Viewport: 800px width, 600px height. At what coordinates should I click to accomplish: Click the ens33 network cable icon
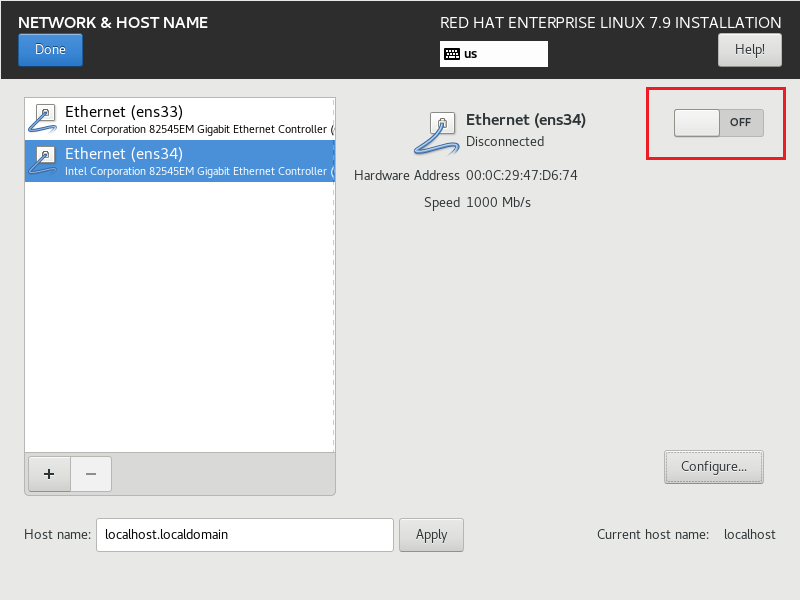click(x=43, y=118)
